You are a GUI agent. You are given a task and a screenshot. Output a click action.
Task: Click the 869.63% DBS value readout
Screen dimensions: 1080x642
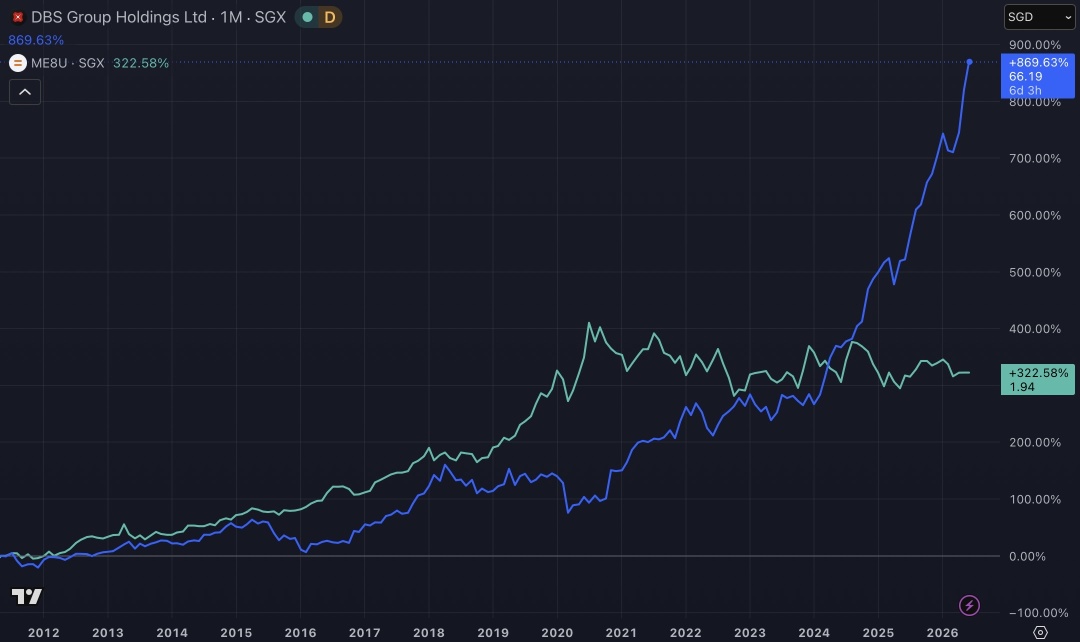click(x=36, y=40)
